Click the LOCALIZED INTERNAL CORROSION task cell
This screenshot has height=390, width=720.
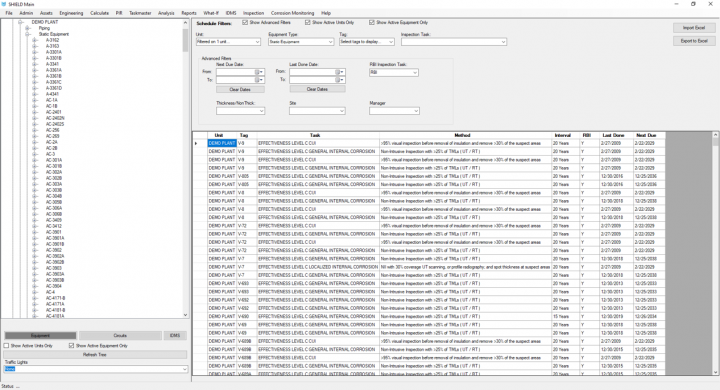318,267
